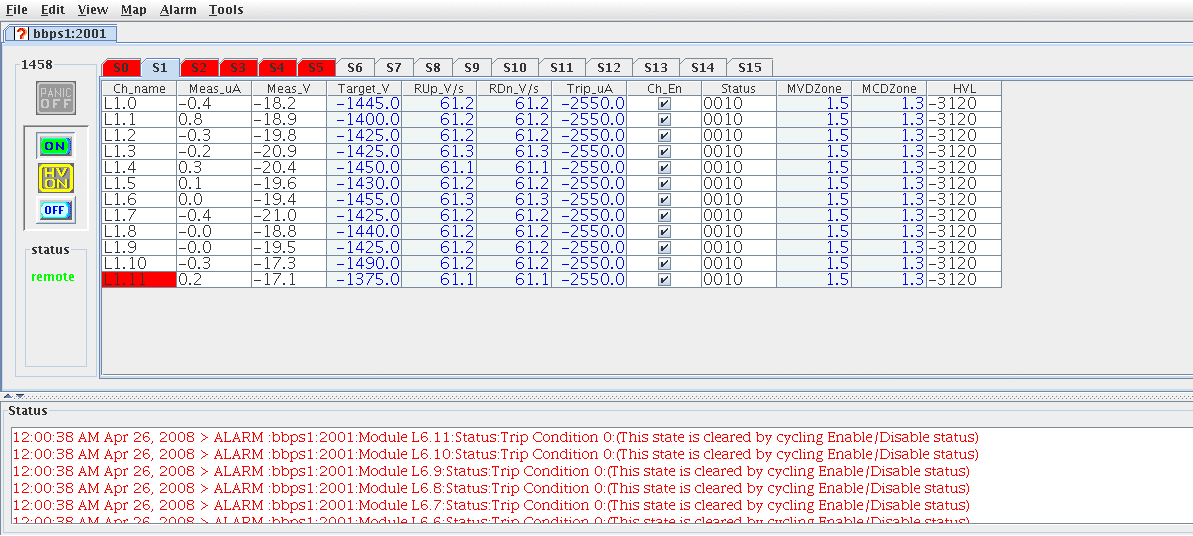
Task: Click the L6.9 trip condition alarm message
Action: [x=492, y=471]
